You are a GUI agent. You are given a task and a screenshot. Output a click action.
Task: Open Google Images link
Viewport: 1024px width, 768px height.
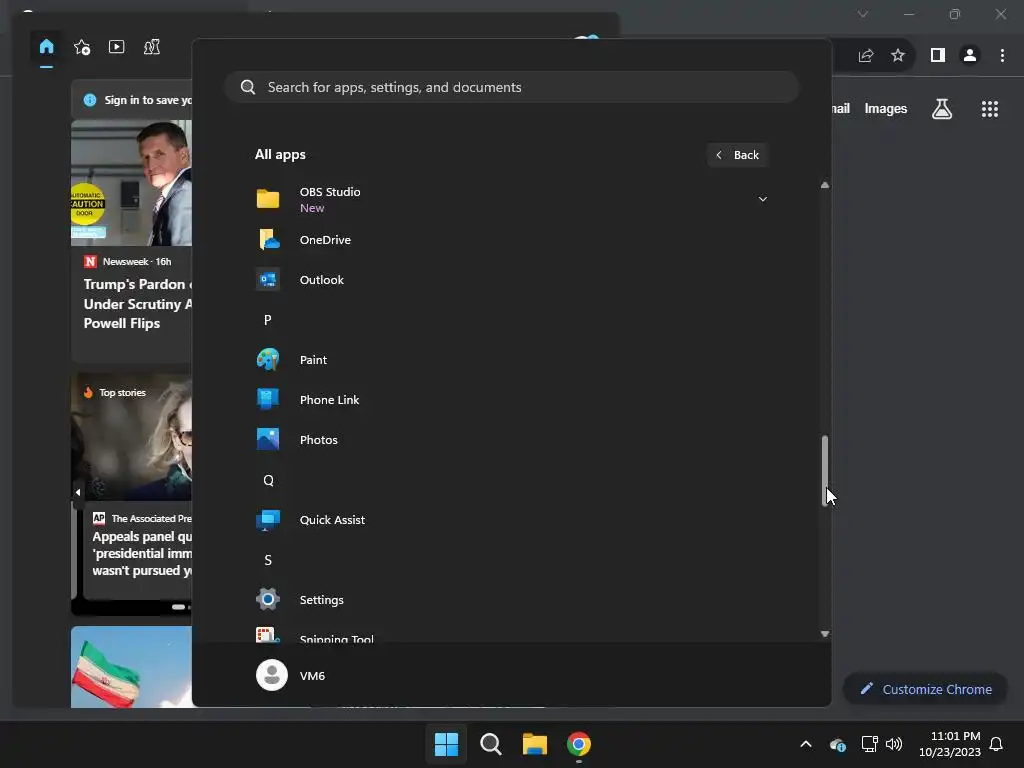tap(886, 109)
